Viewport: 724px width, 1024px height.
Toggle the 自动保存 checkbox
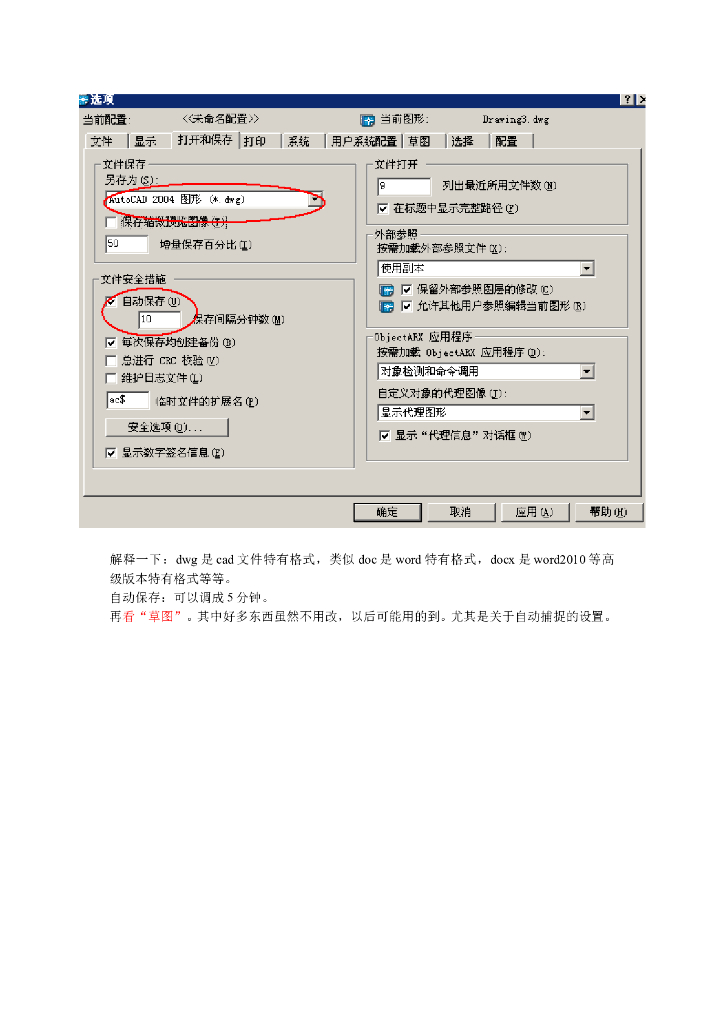[x=111, y=301]
